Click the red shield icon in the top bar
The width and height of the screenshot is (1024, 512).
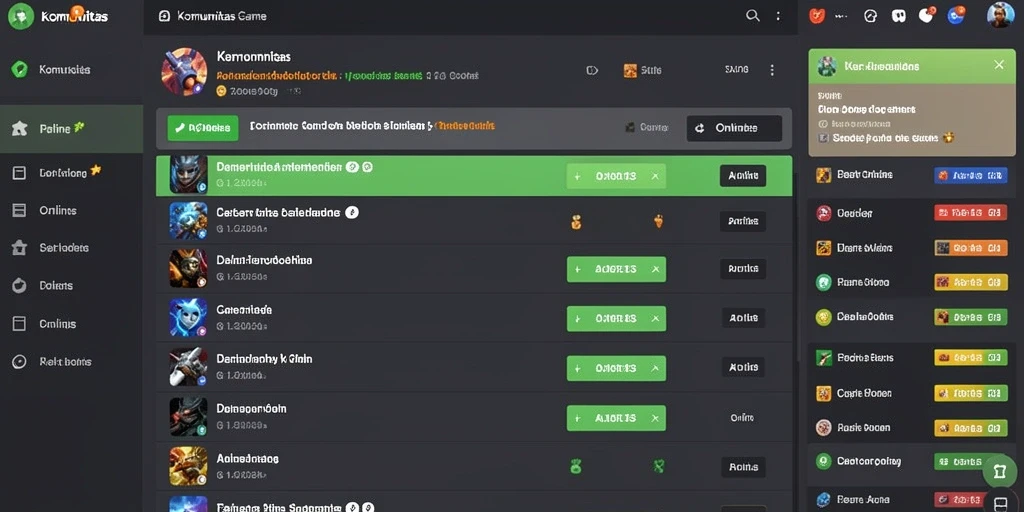point(817,16)
